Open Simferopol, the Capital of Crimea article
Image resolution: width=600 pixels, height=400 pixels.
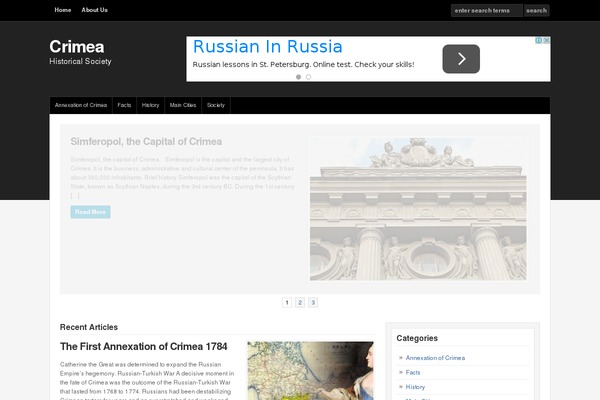(146, 142)
